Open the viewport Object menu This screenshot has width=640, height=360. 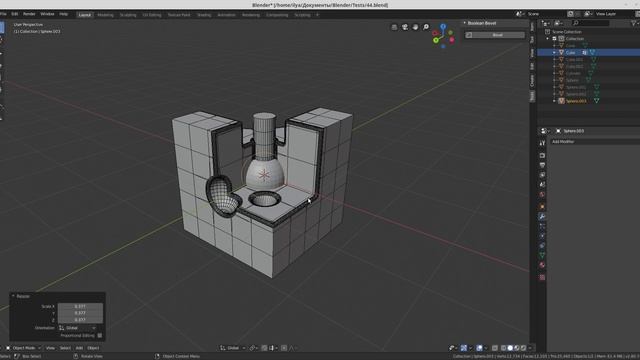[93, 348]
